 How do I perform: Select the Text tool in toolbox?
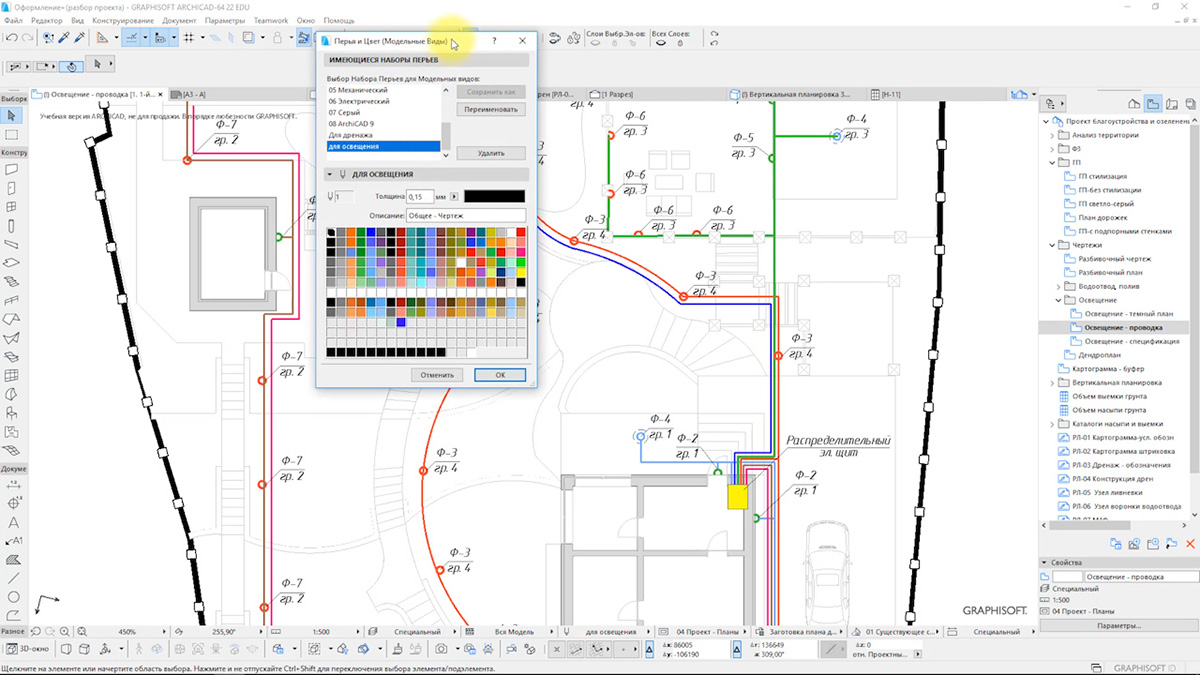coord(12,522)
